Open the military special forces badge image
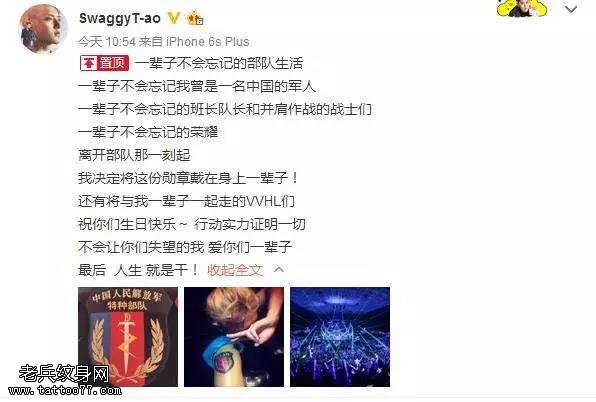The width and height of the screenshot is (596, 402). (128, 337)
